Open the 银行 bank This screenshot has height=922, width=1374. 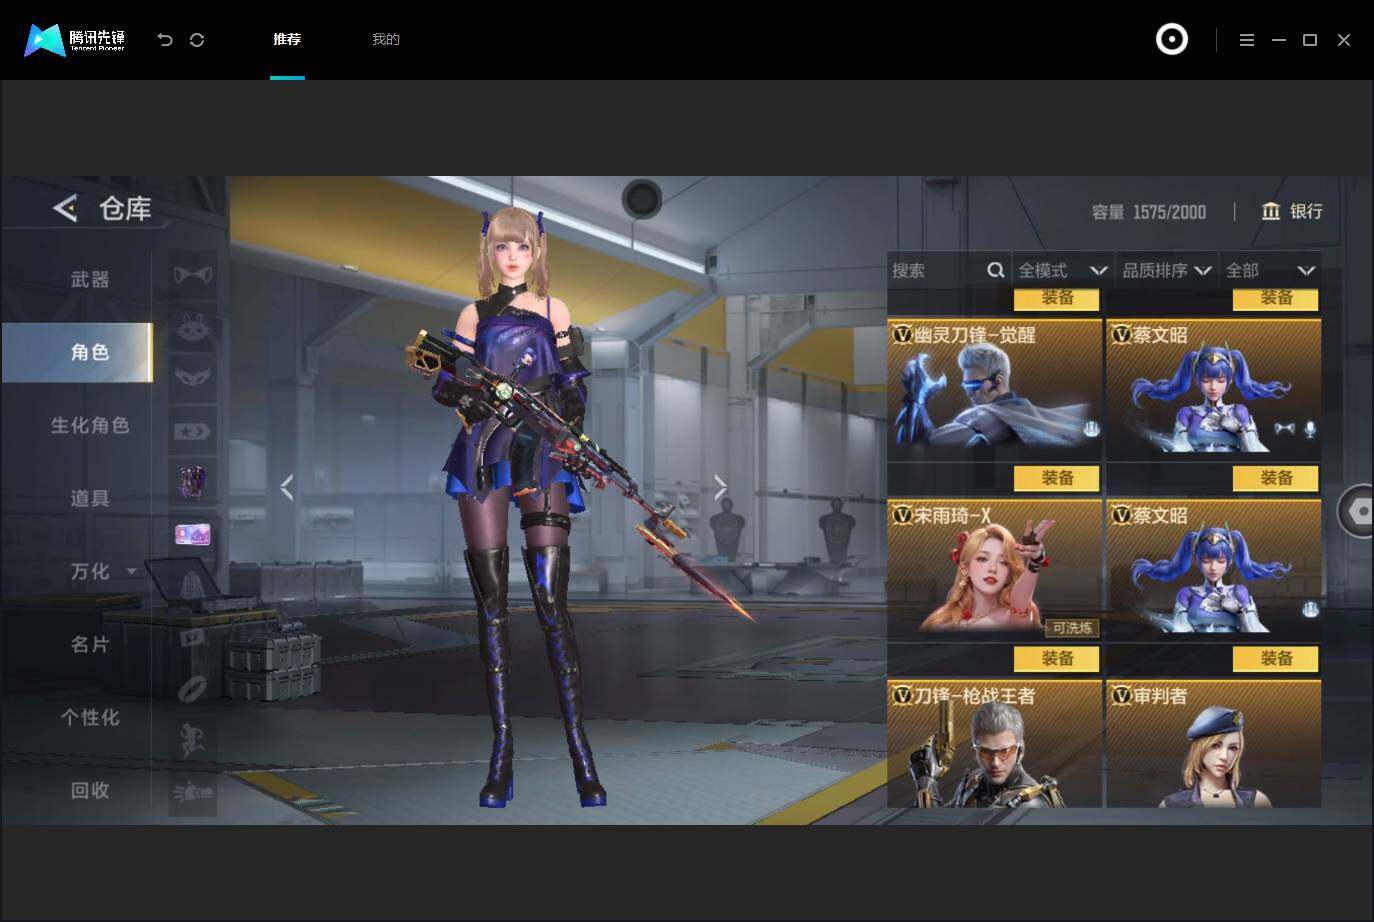[x=1292, y=211]
